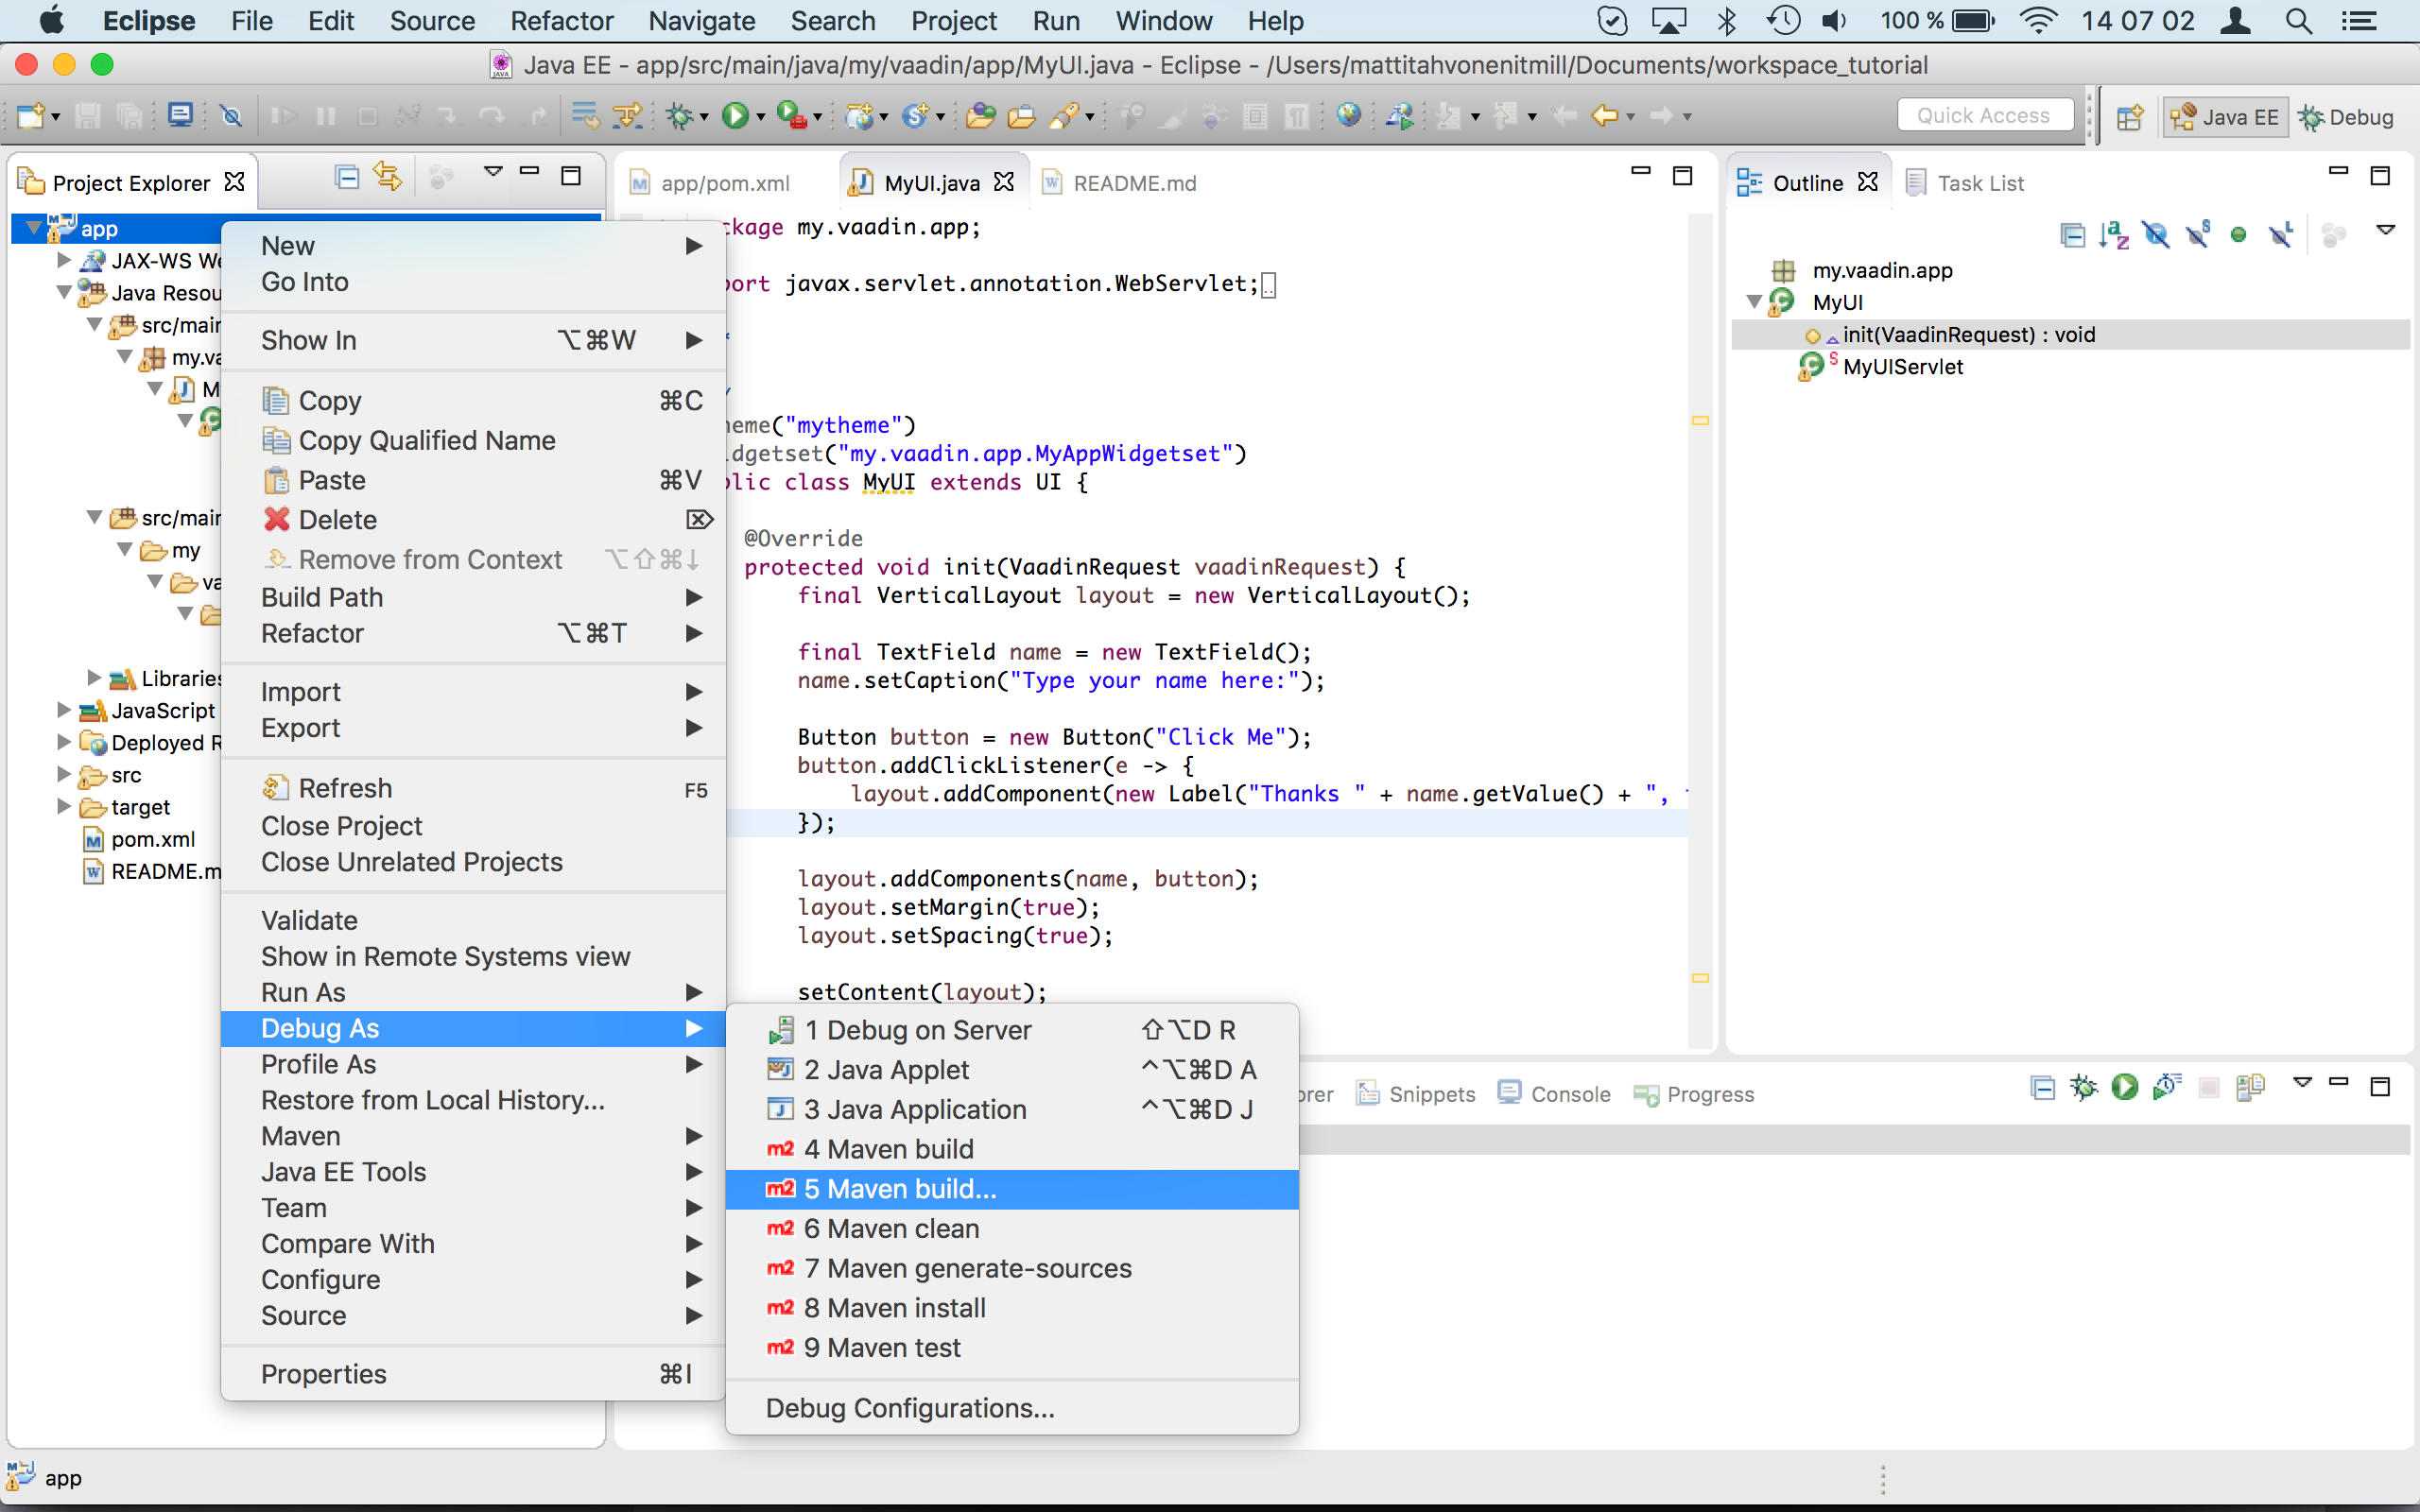The width and height of the screenshot is (2420, 1512).
Task: Collapse the app project tree node
Action: tap(35, 228)
